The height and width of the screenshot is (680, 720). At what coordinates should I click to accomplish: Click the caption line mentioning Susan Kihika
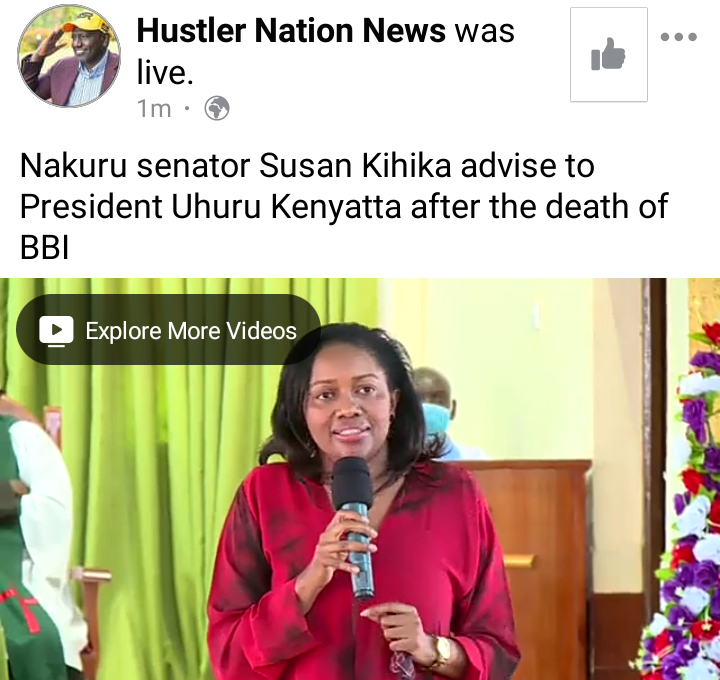[x=307, y=165]
